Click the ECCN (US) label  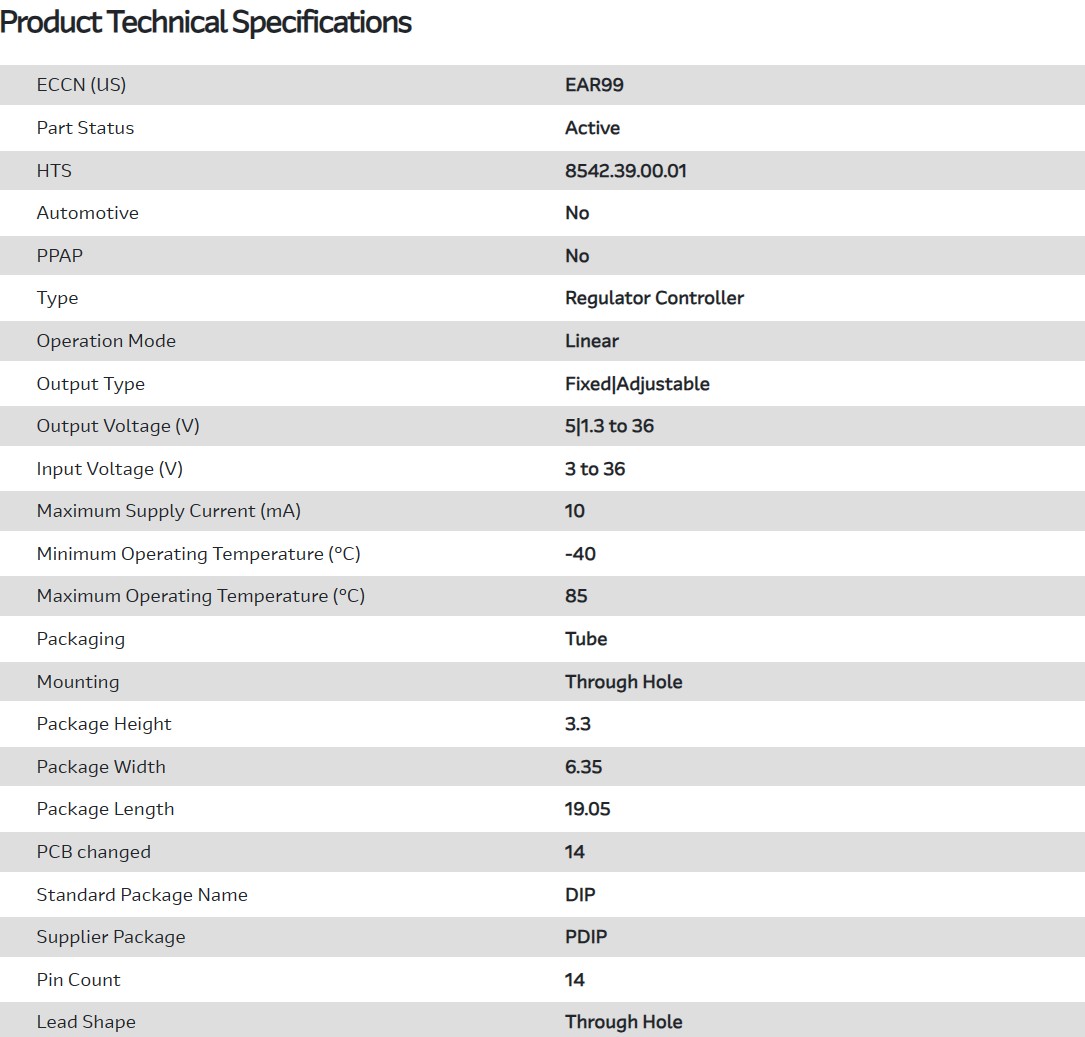pos(81,85)
